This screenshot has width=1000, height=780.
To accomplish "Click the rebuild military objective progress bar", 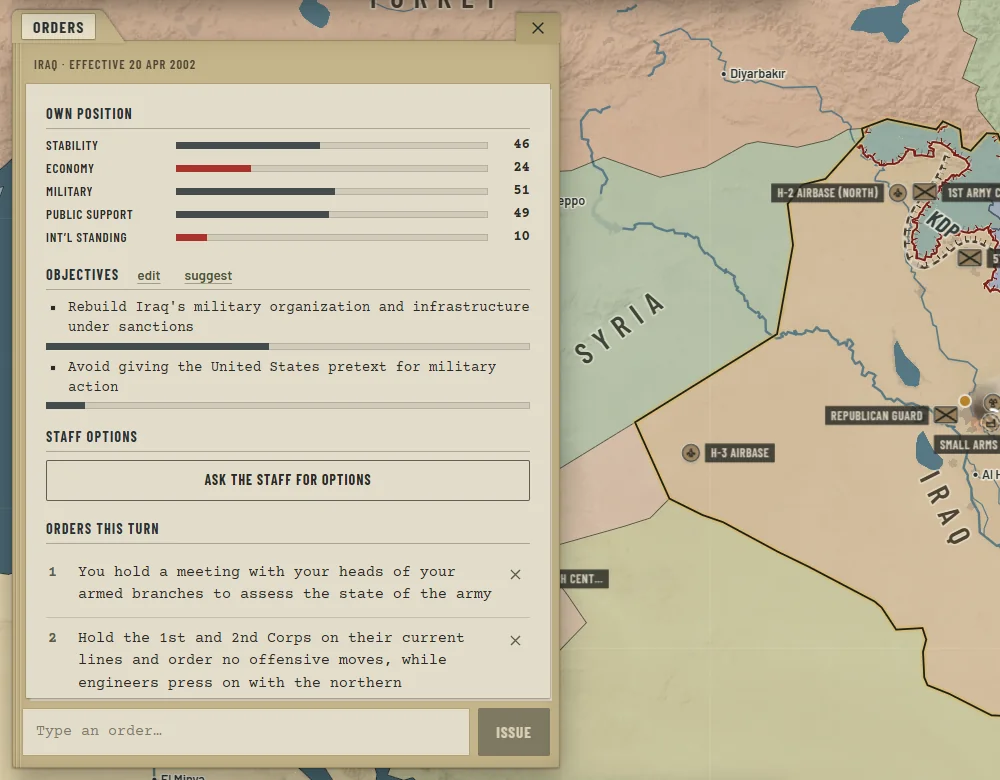I will 288,346.
